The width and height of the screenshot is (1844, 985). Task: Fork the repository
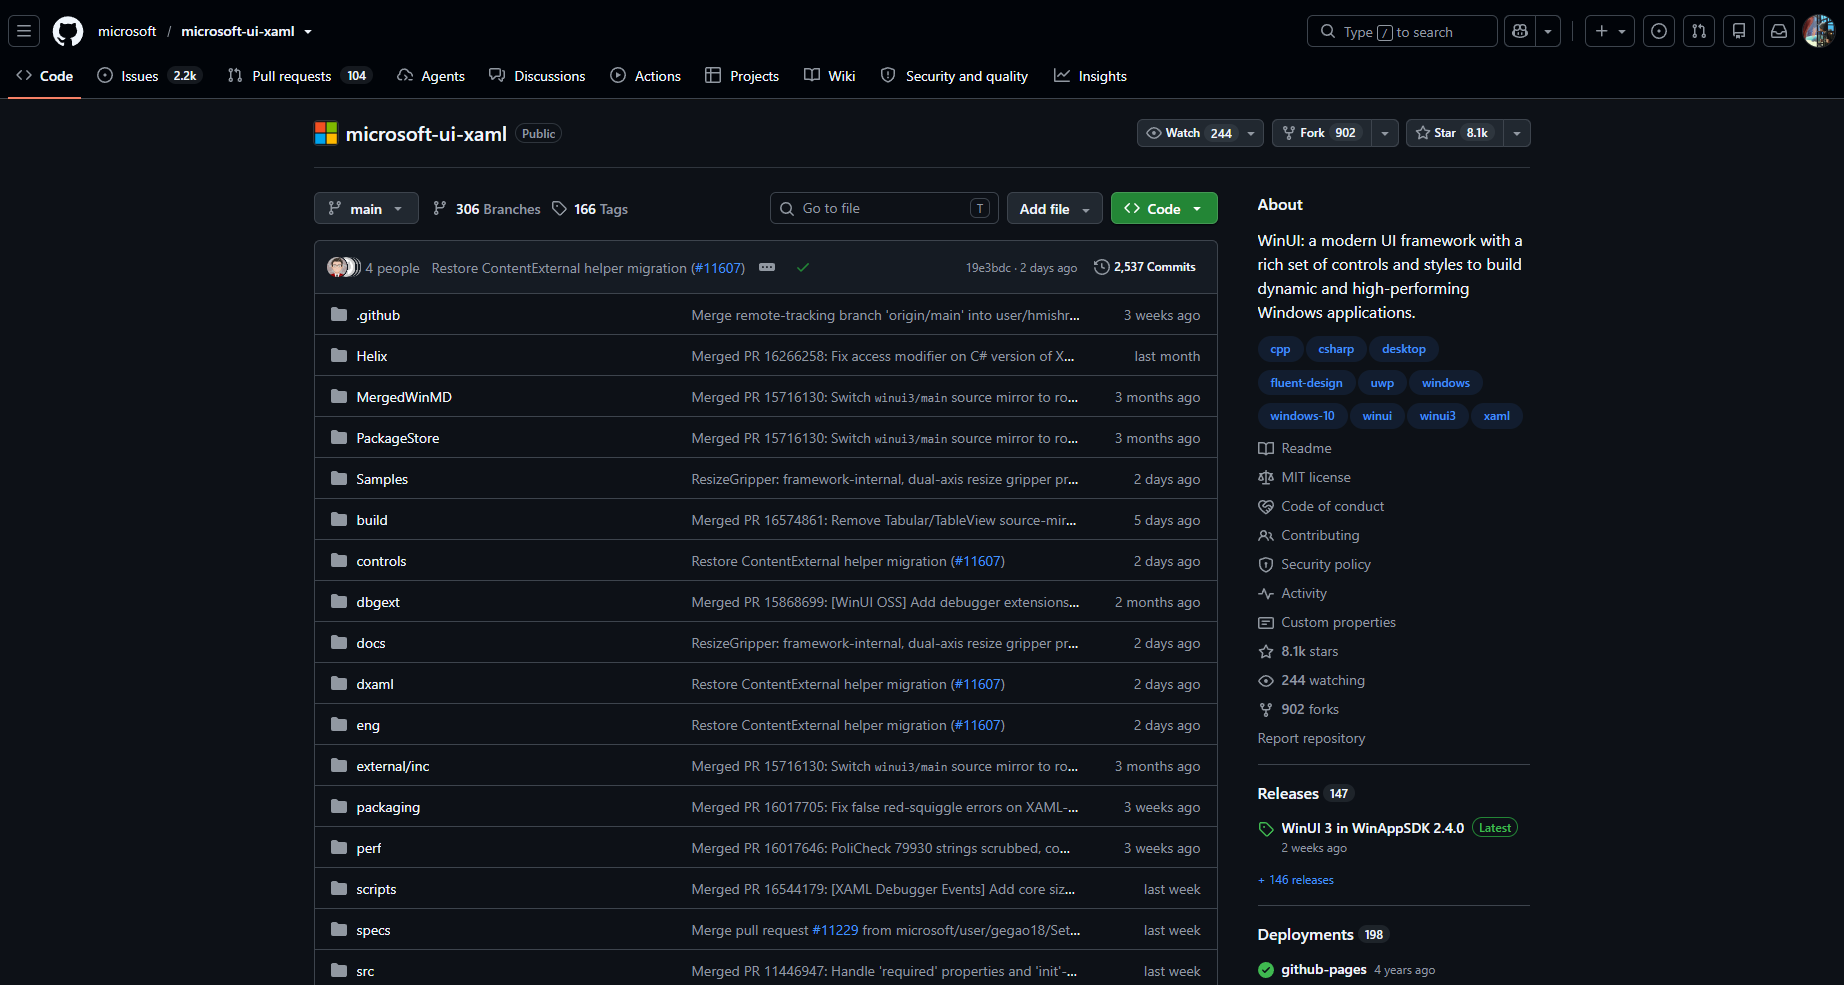[1321, 133]
